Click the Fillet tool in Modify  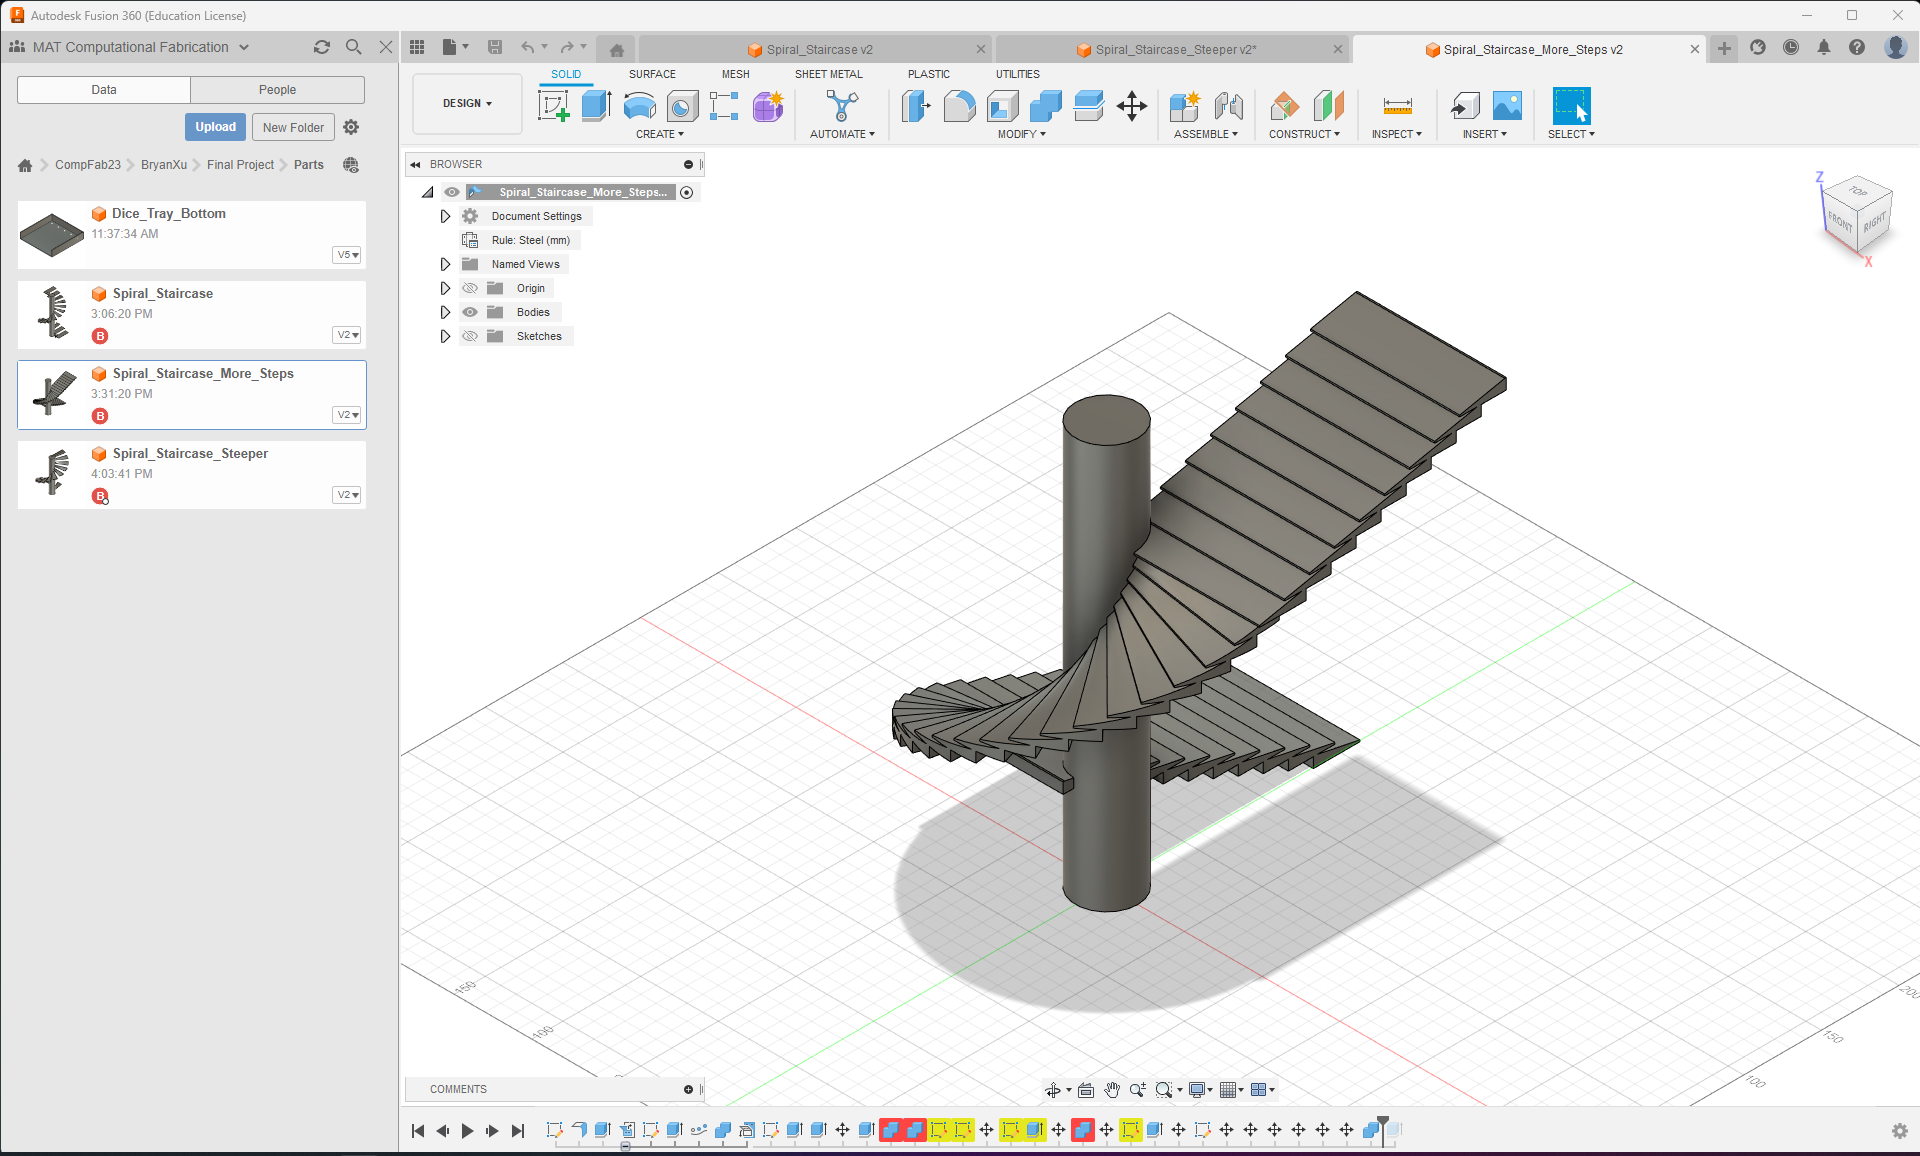click(959, 106)
